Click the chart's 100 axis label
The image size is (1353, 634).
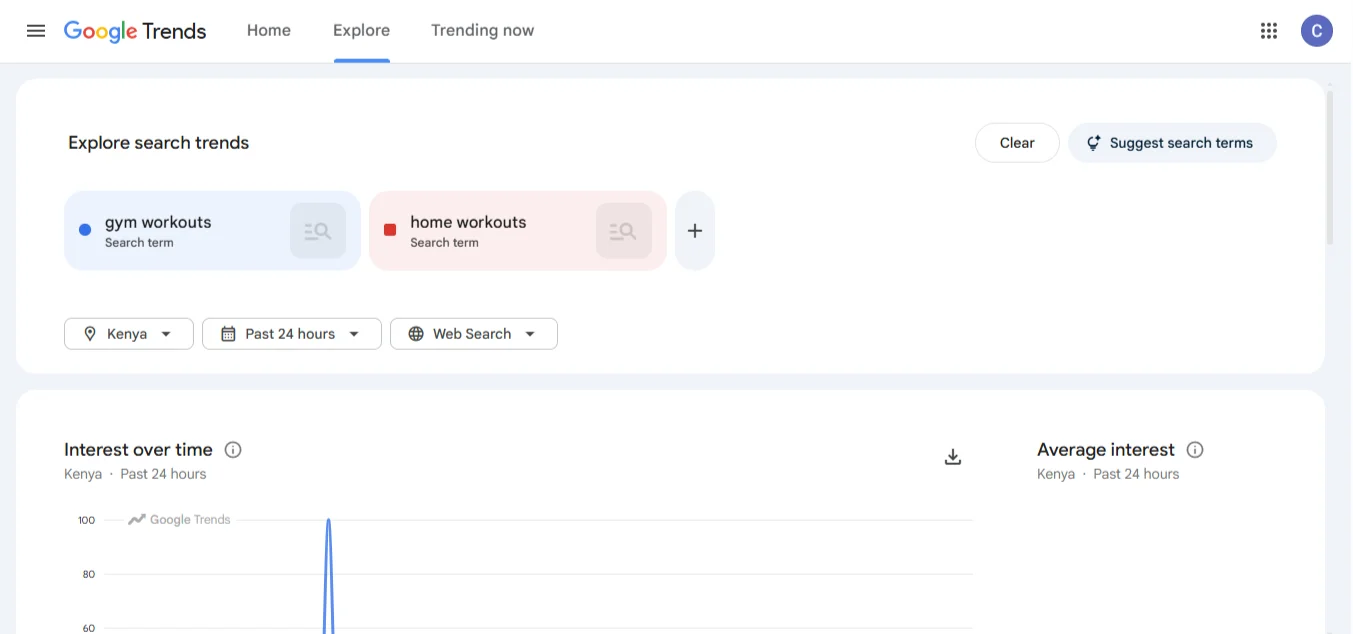86,520
